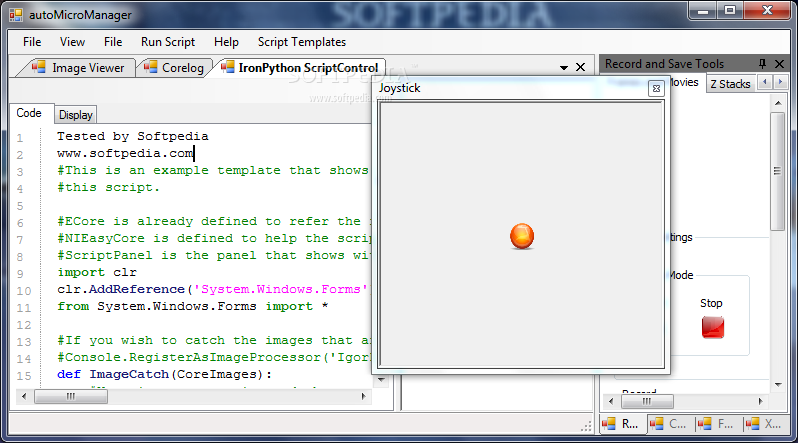
Task: Click code editor scroll down arrow
Action: 381,380
